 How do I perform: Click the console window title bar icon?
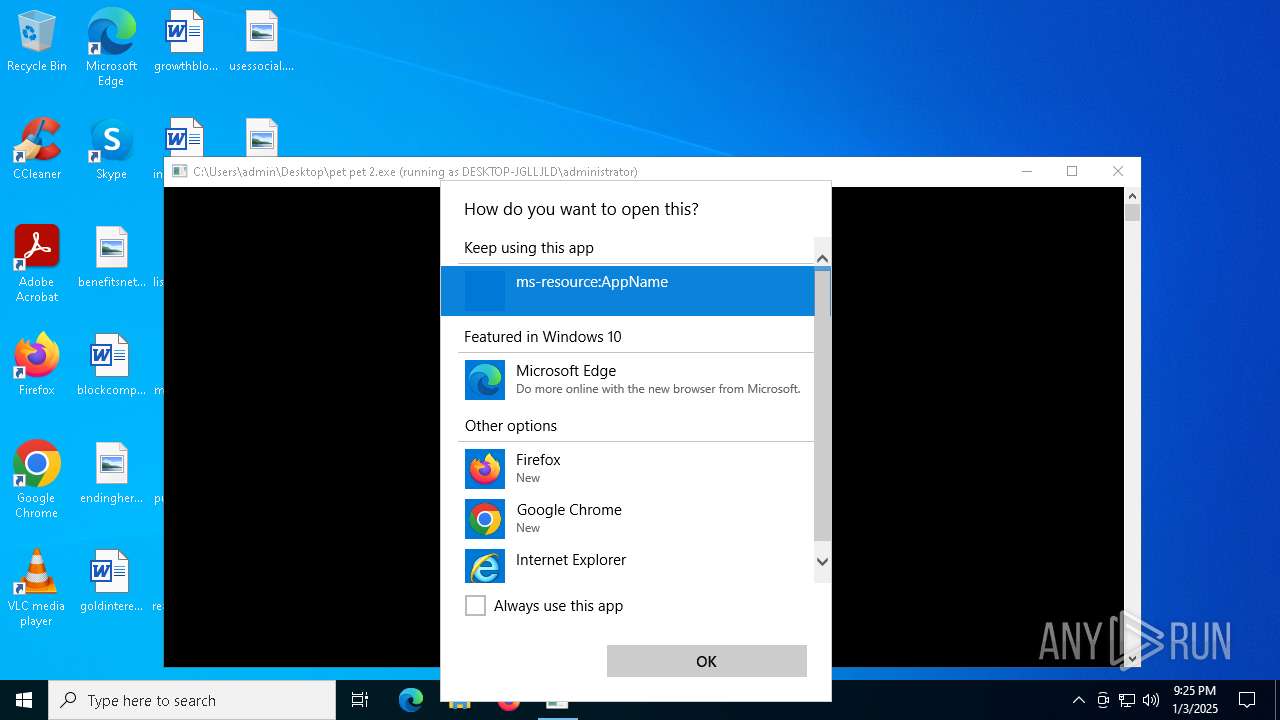pos(179,171)
